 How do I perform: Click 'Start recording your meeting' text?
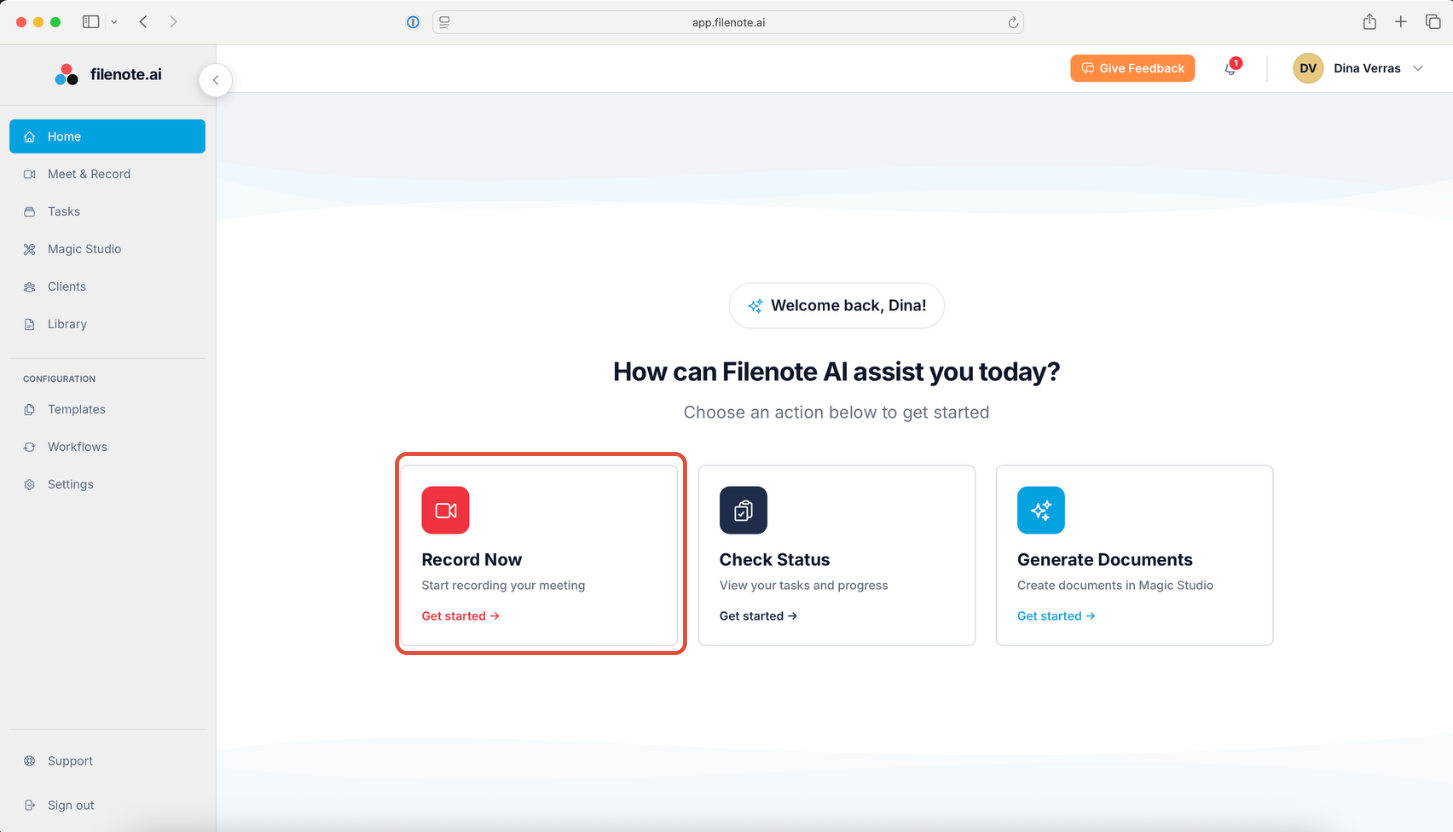[x=503, y=585]
